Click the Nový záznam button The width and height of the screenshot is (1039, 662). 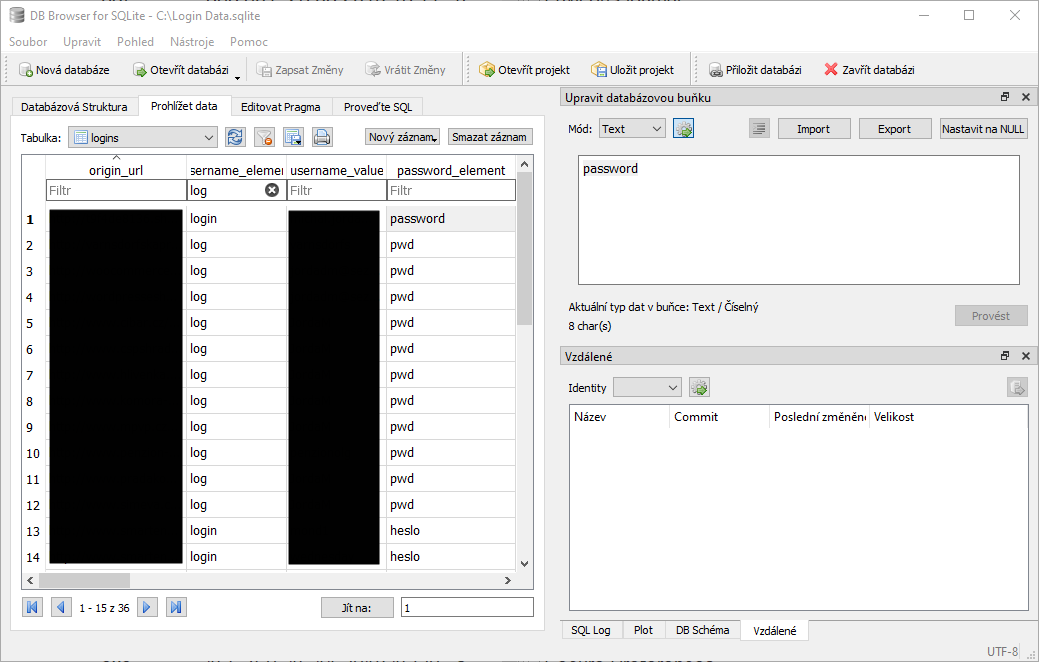[x=402, y=137]
